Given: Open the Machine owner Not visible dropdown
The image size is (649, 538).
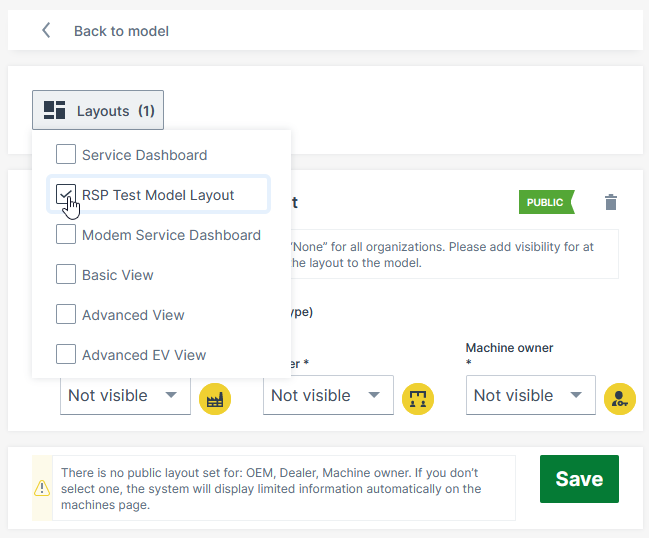Looking at the screenshot, I should (531, 395).
